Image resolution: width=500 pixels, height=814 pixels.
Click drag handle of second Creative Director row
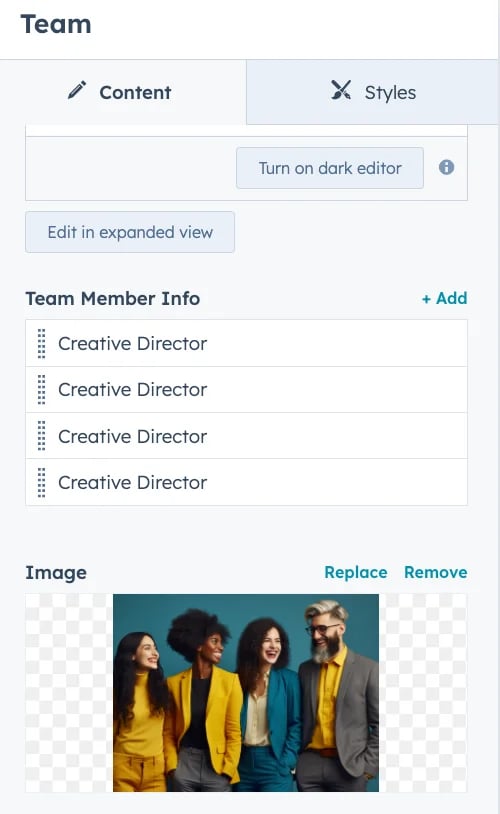42,390
